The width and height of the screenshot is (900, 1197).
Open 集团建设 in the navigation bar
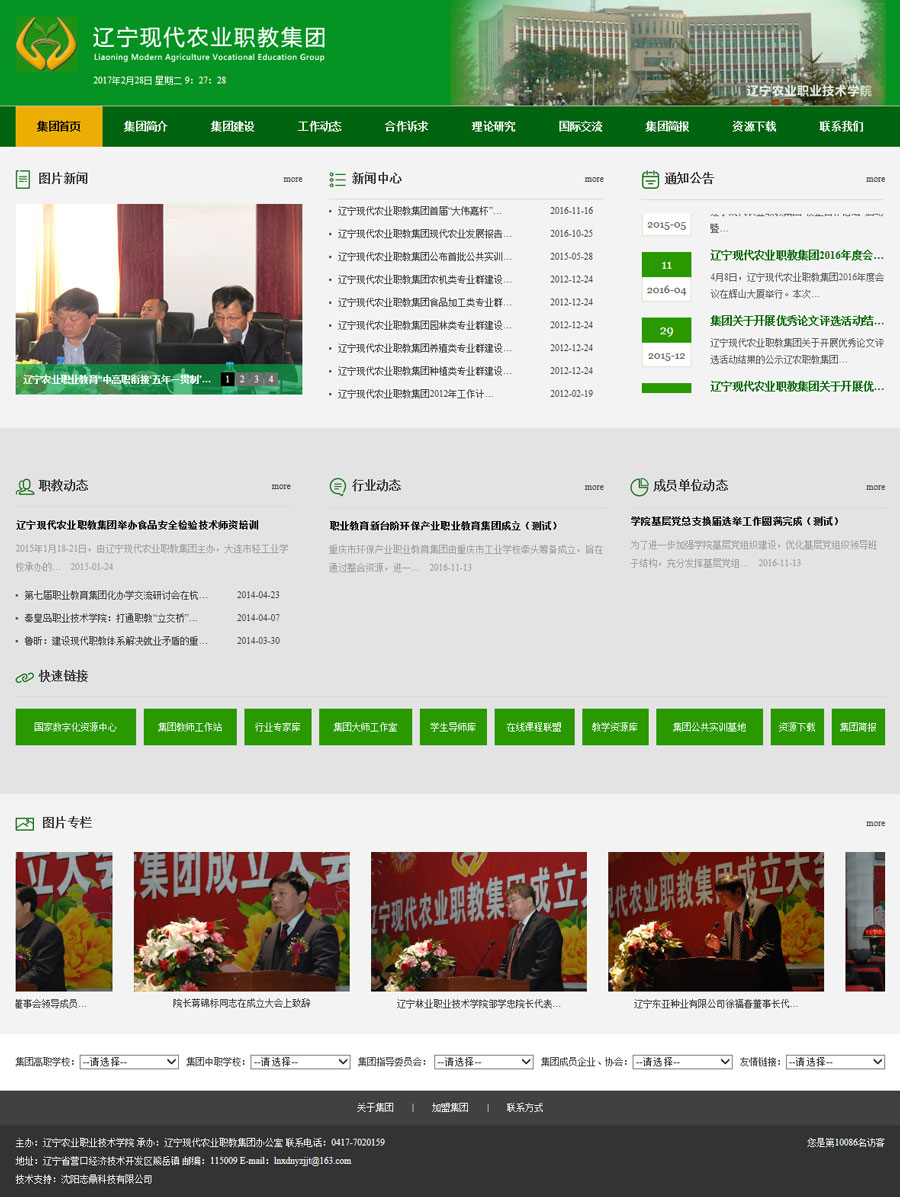tap(233, 126)
